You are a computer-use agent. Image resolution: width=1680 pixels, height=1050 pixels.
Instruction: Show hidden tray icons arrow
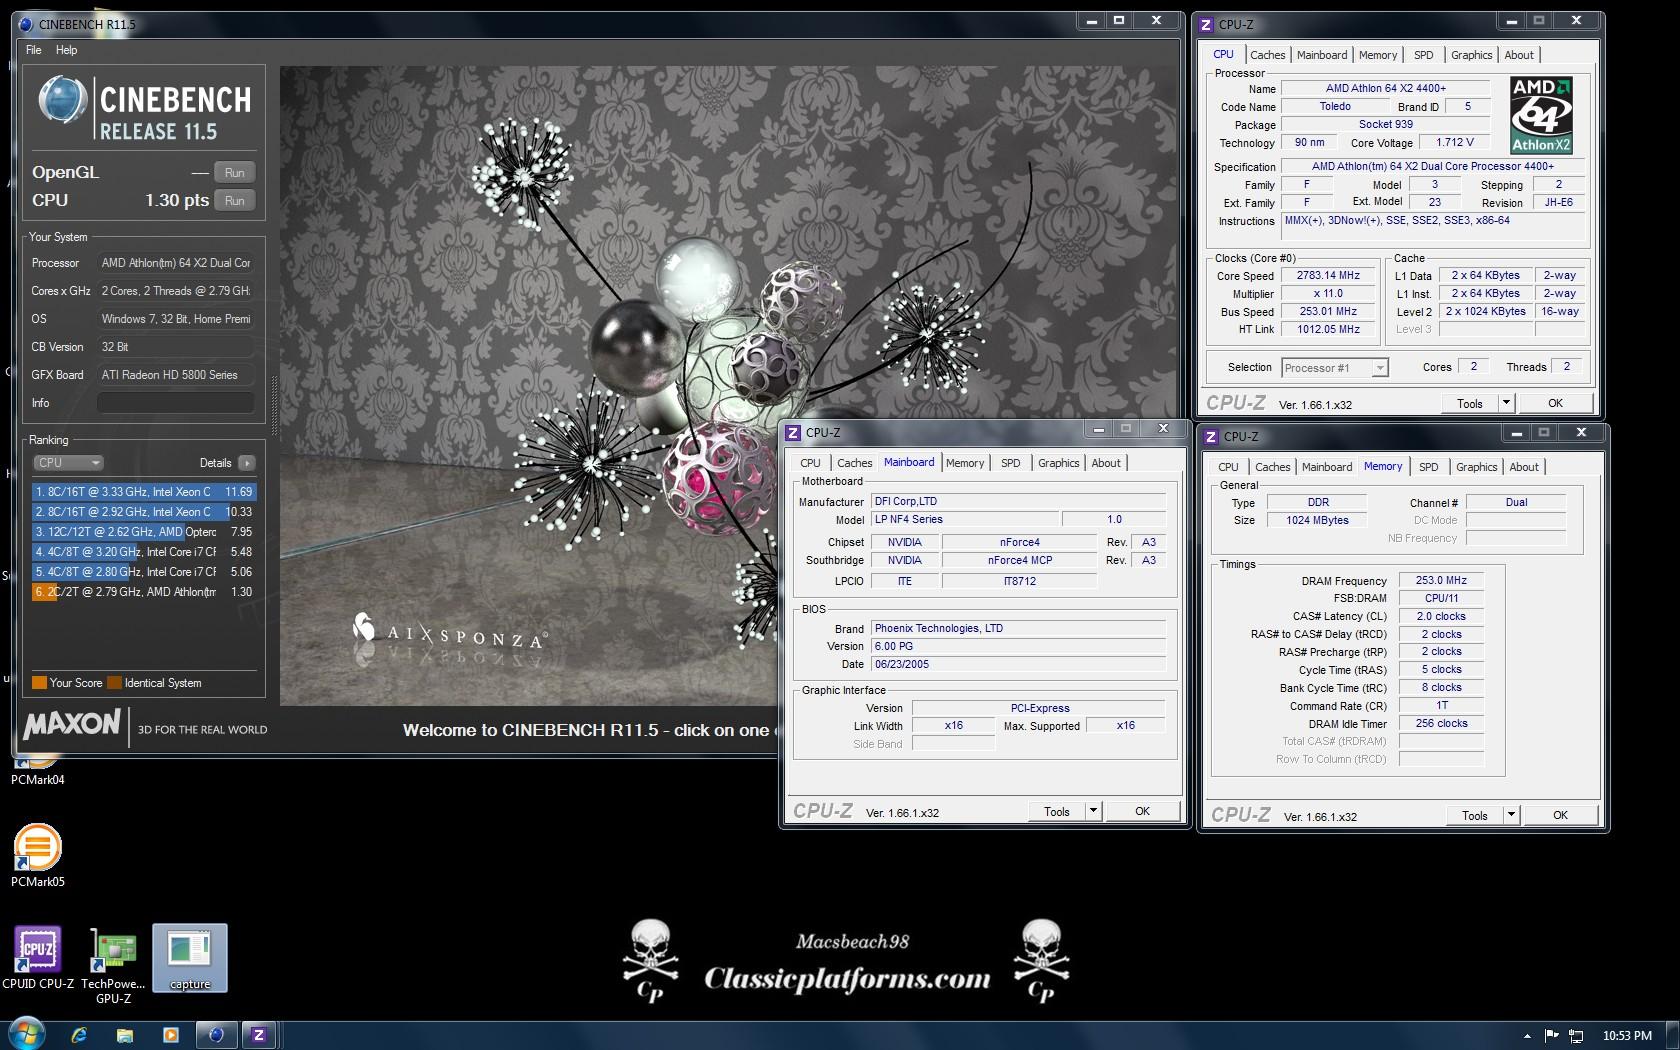click(x=1527, y=1036)
